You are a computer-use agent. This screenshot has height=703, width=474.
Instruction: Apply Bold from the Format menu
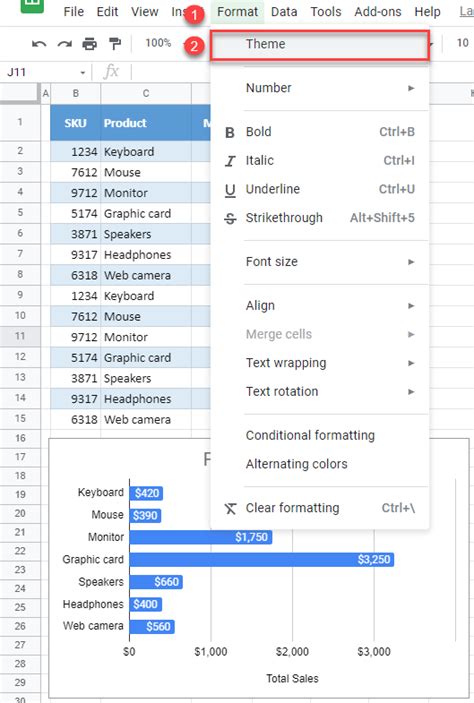click(x=319, y=132)
